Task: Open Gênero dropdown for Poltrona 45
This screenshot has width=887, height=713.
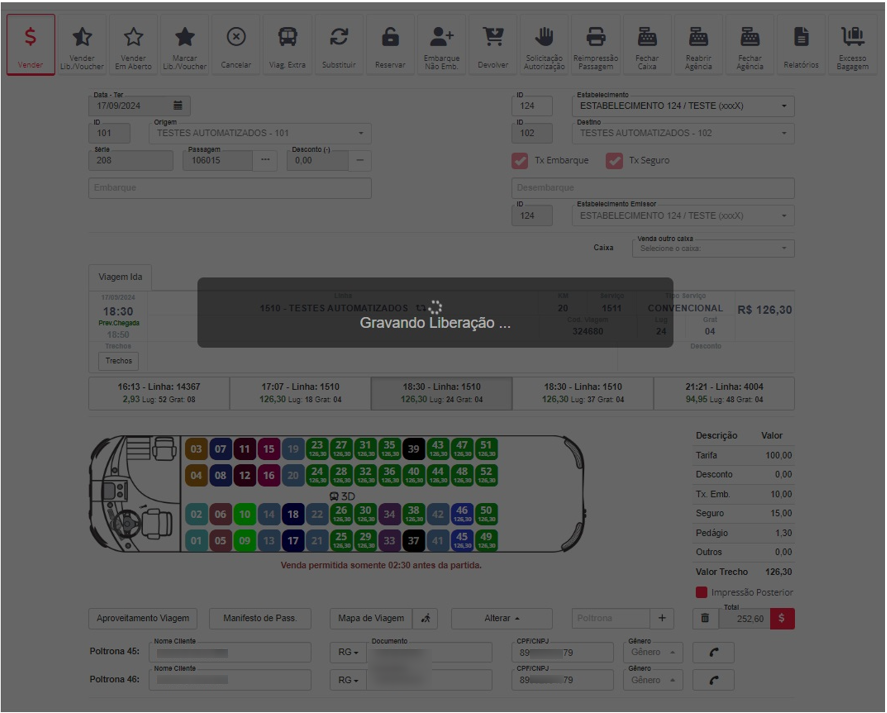Action: [653, 652]
